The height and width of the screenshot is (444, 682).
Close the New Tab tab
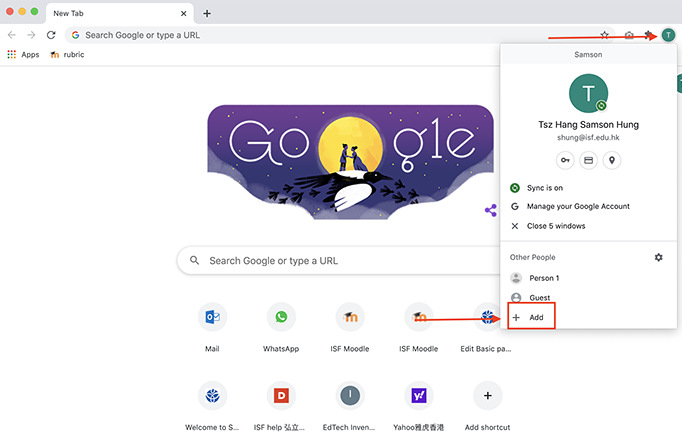(184, 13)
